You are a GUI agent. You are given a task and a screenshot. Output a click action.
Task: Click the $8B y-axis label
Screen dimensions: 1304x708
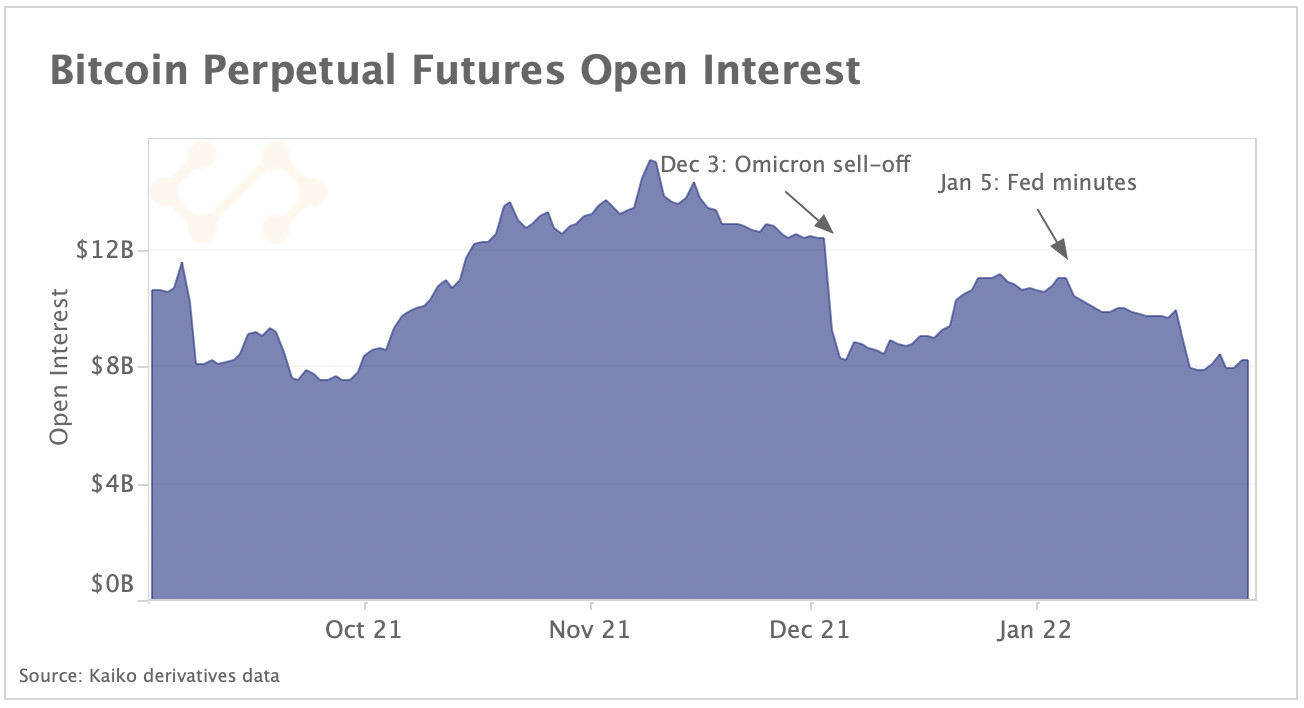pos(111,366)
